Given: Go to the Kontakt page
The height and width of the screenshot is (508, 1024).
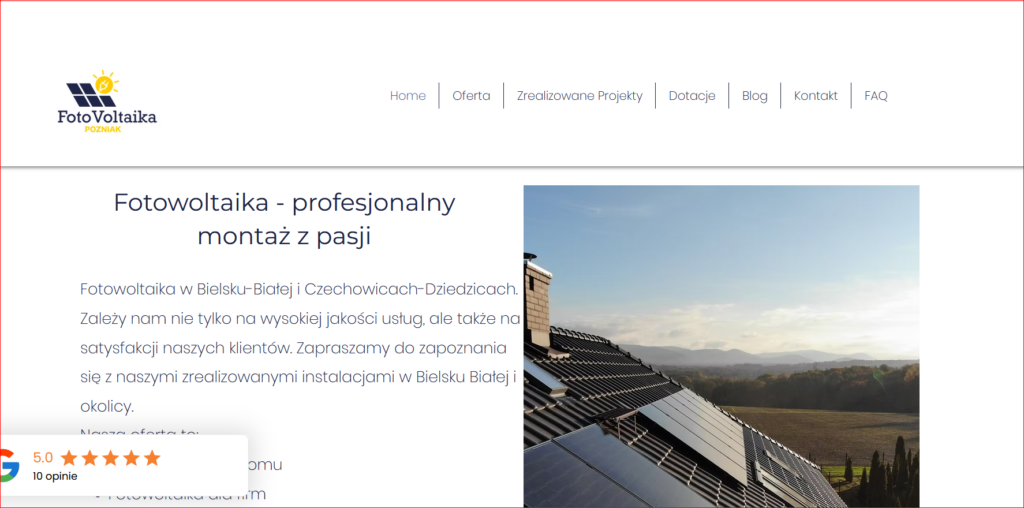Looking at the screenshot, I should 816,96.
